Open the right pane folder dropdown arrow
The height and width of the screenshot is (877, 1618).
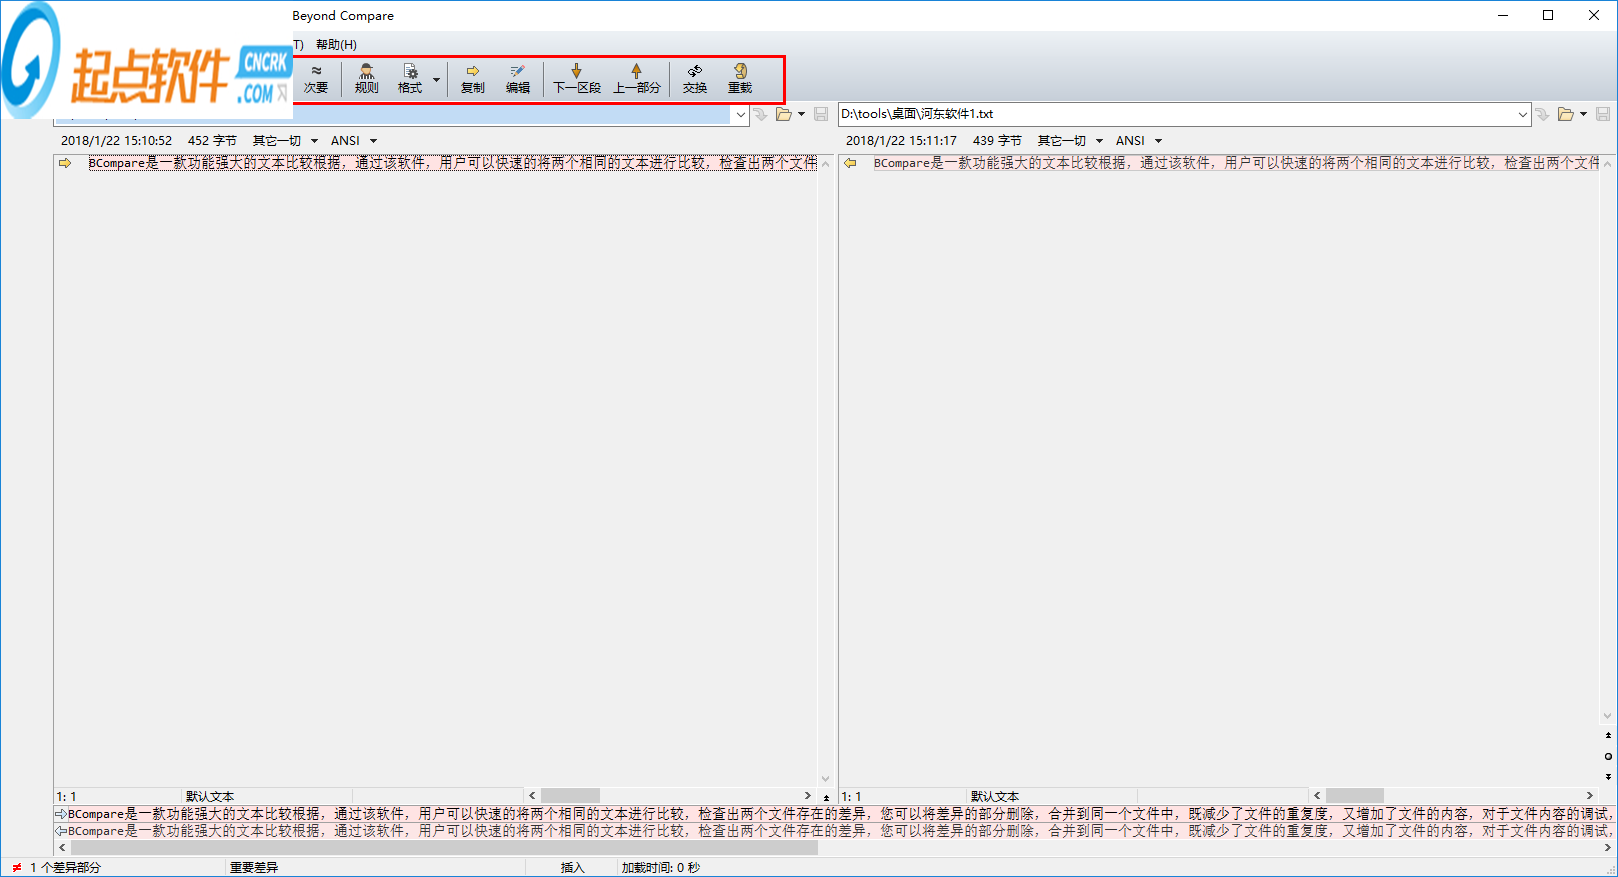1583,114
